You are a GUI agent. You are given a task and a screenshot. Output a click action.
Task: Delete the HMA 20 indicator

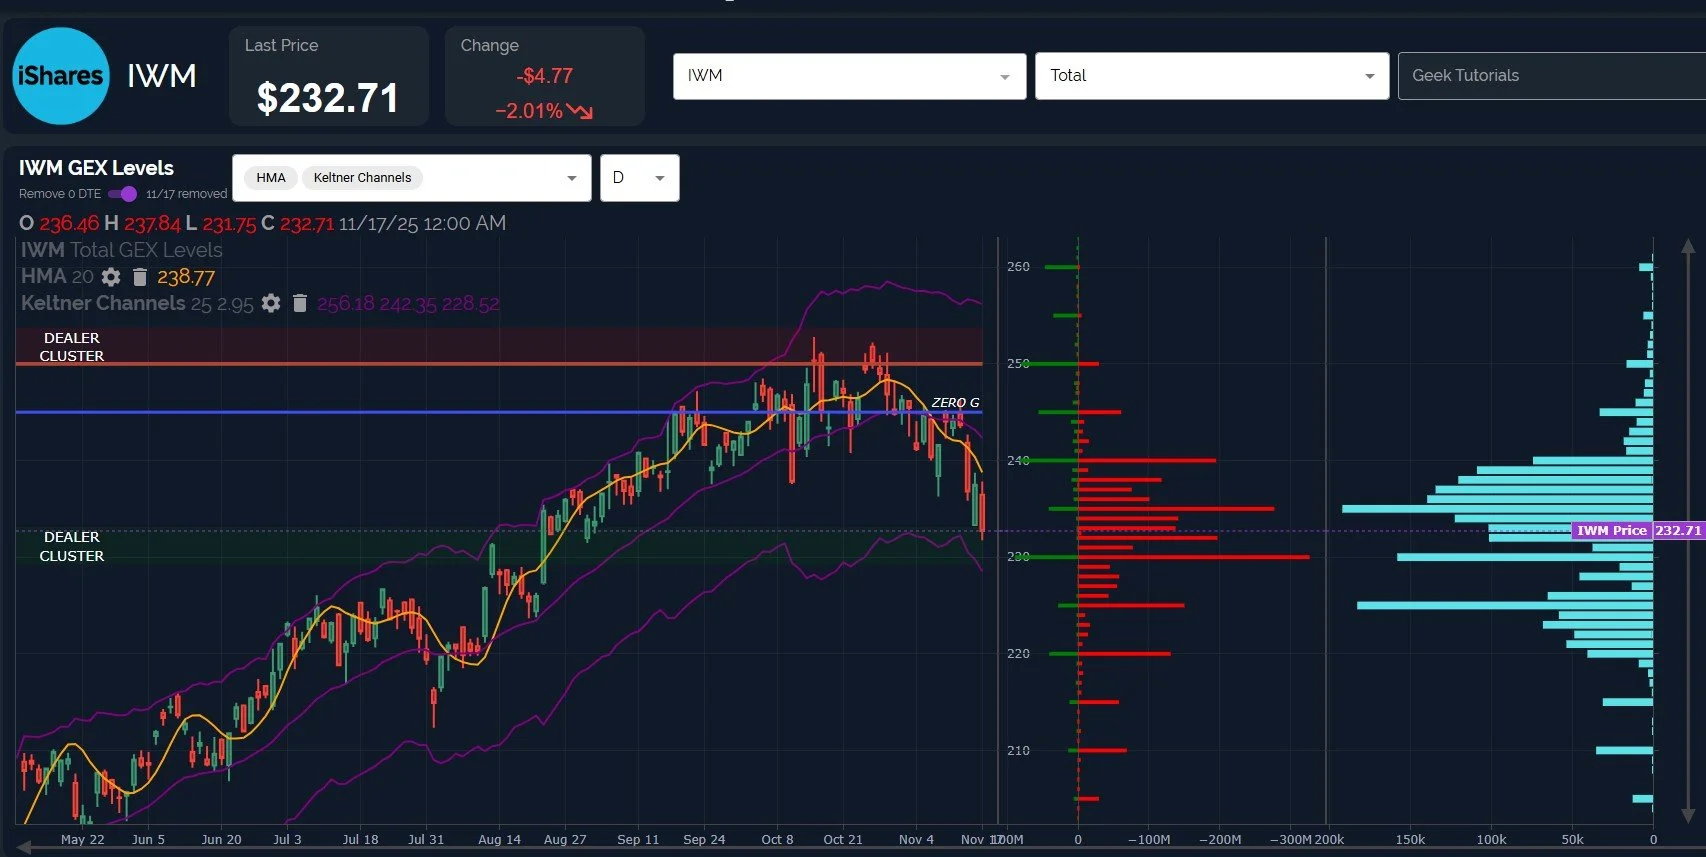(140, 277)
